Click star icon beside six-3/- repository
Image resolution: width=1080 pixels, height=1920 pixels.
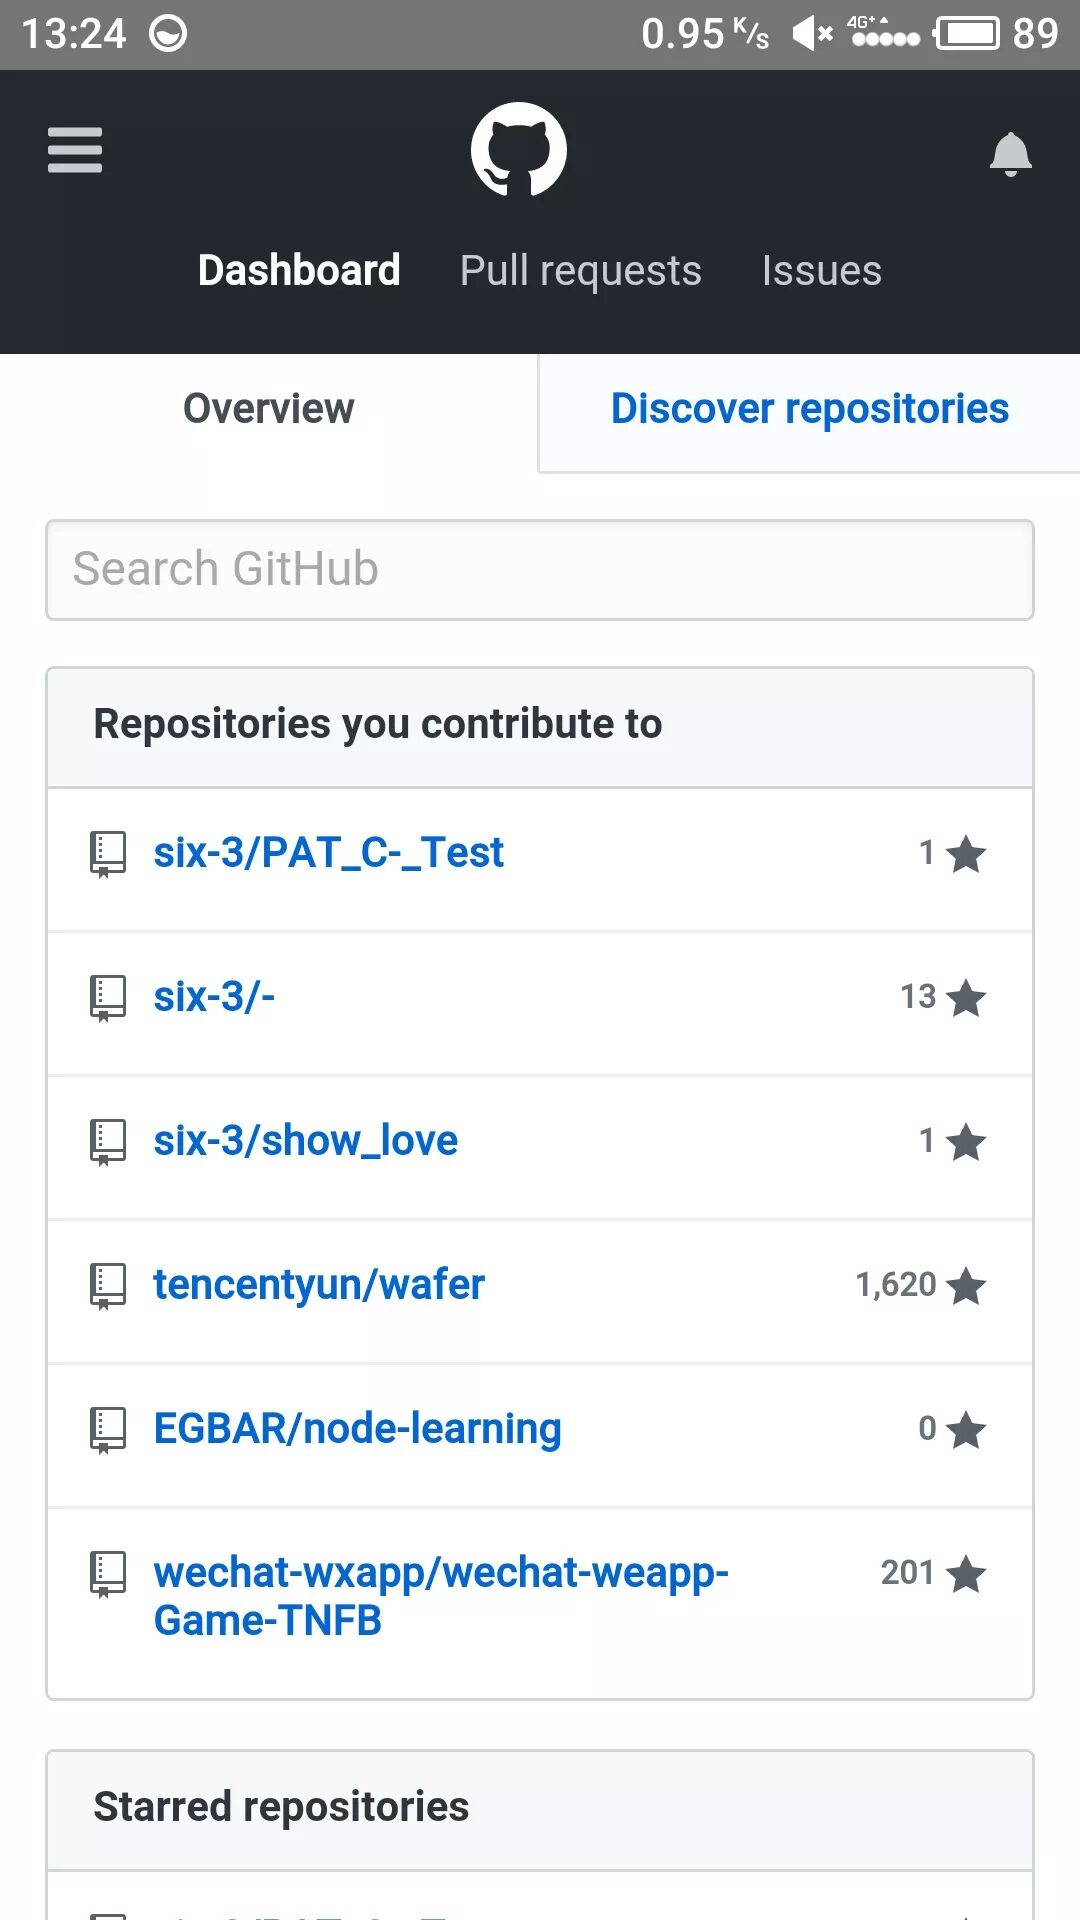pyautogui.click(x=966, y=998)
